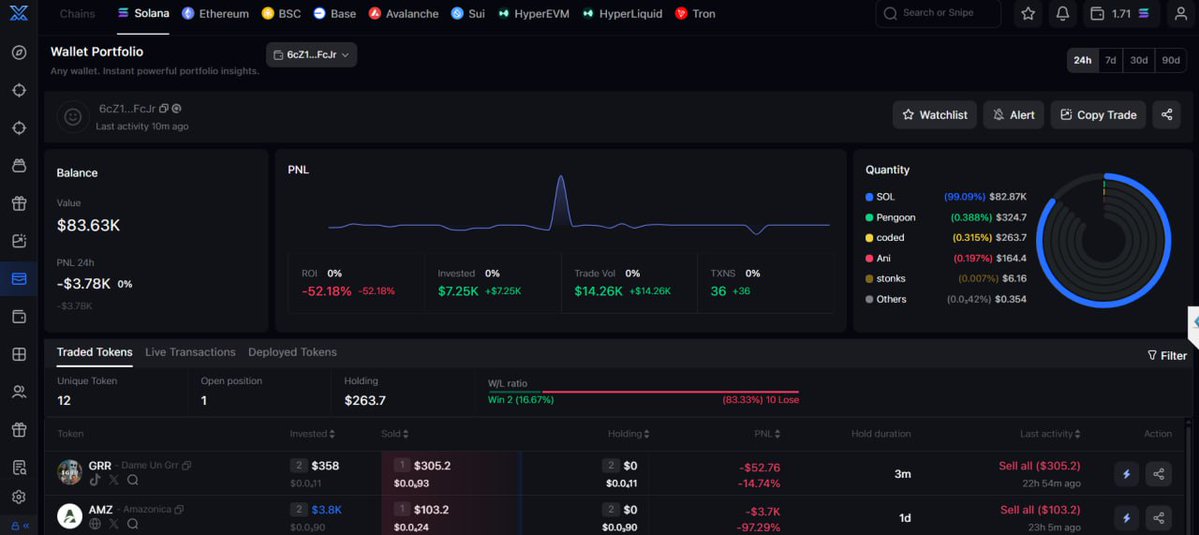Switch to the Base chain tab
1199x535 pixels.
(334, 14)
